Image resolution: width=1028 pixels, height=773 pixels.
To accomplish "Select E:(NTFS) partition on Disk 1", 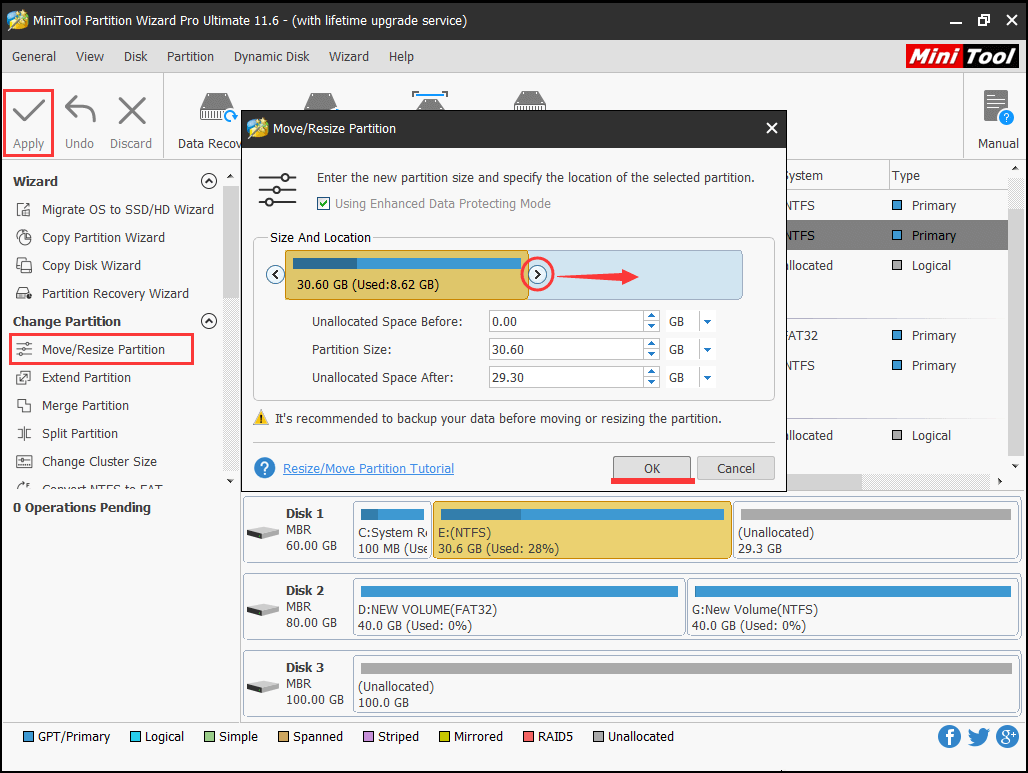I will click(582, 530).
